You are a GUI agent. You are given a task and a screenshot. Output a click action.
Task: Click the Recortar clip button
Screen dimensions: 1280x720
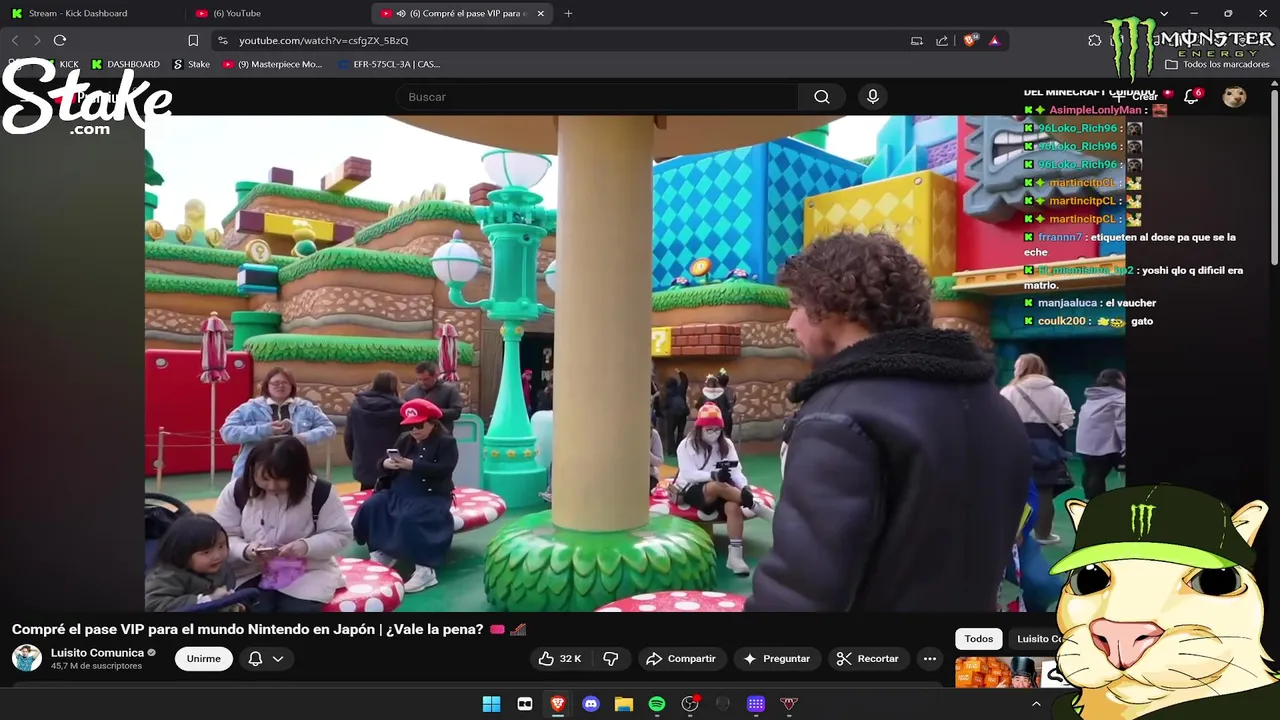pyautogui.click(x=867, y=659)
